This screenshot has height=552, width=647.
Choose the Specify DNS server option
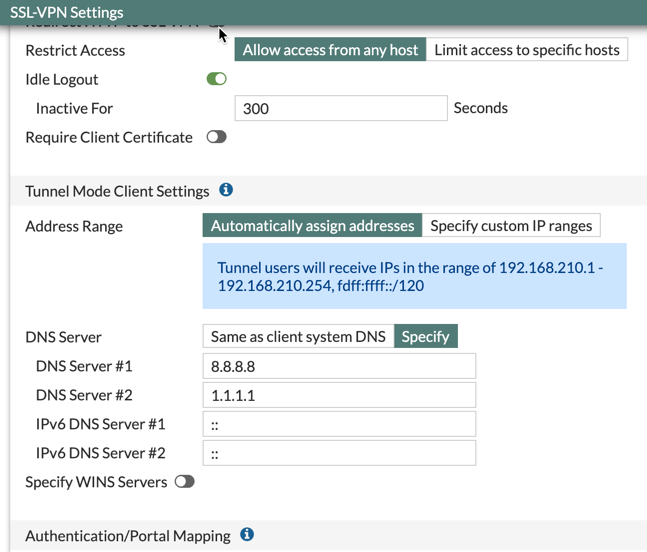click(x=425, y=336)
